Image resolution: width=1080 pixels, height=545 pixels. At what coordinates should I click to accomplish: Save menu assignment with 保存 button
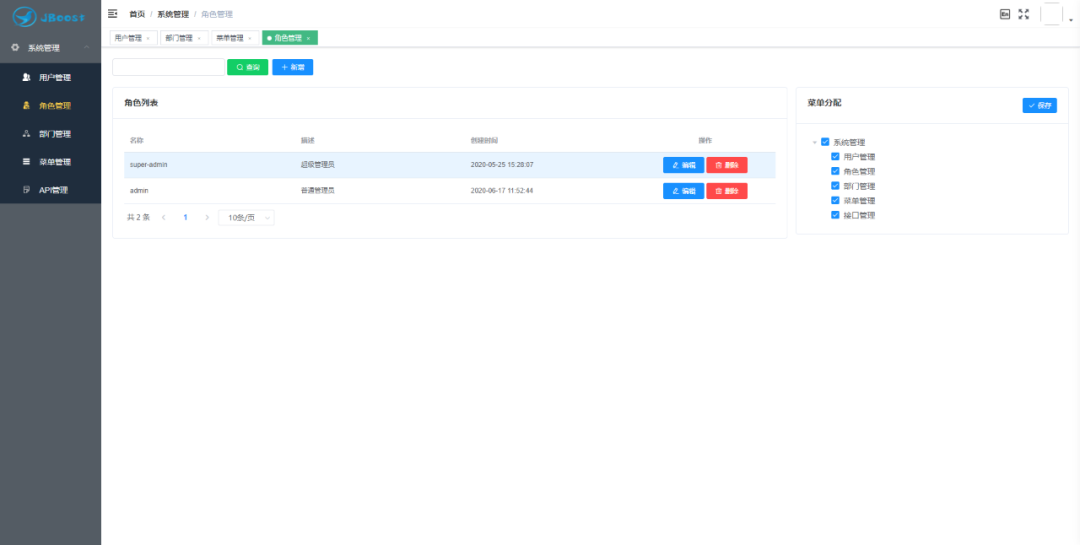1039,105
